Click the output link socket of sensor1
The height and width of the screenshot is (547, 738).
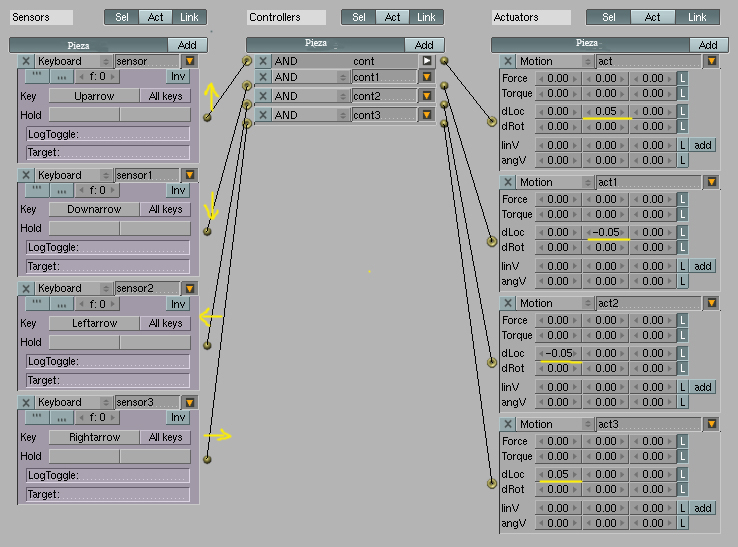[207, 231]
